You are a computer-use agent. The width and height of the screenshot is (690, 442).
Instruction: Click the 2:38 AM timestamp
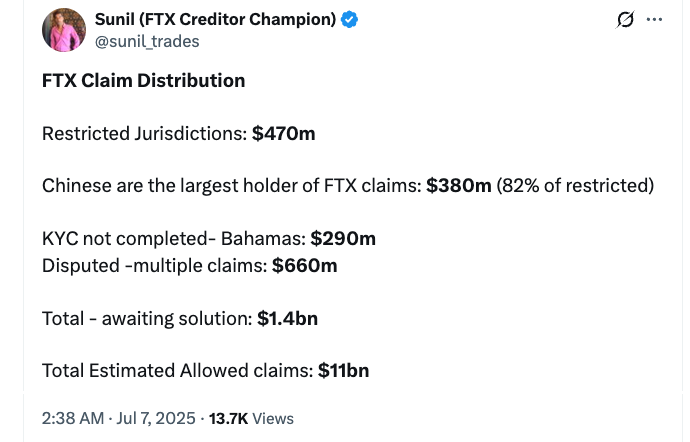point(73,418)
